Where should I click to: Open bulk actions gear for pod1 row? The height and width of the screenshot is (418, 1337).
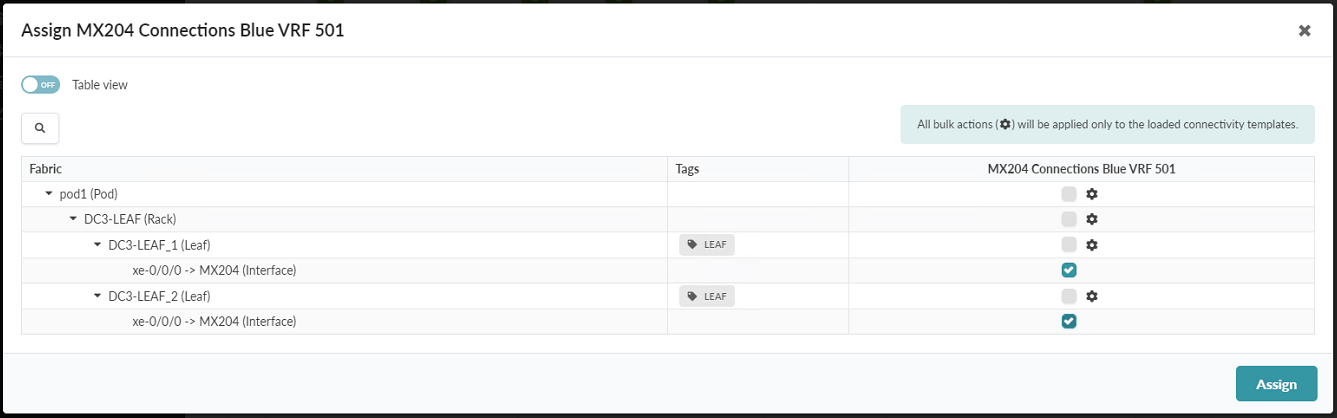(x=1092, y=194)
